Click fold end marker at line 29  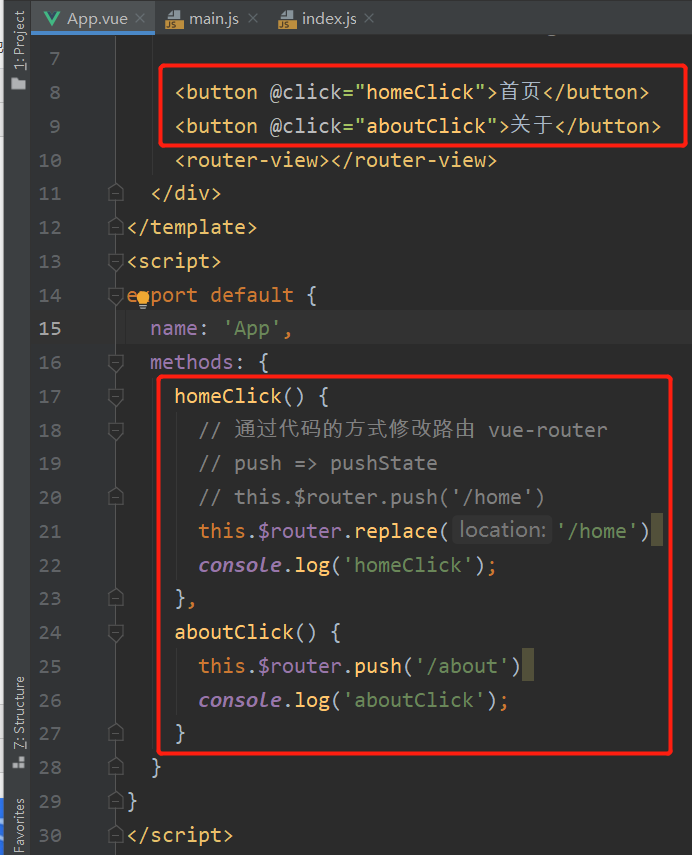pos(116,801)
